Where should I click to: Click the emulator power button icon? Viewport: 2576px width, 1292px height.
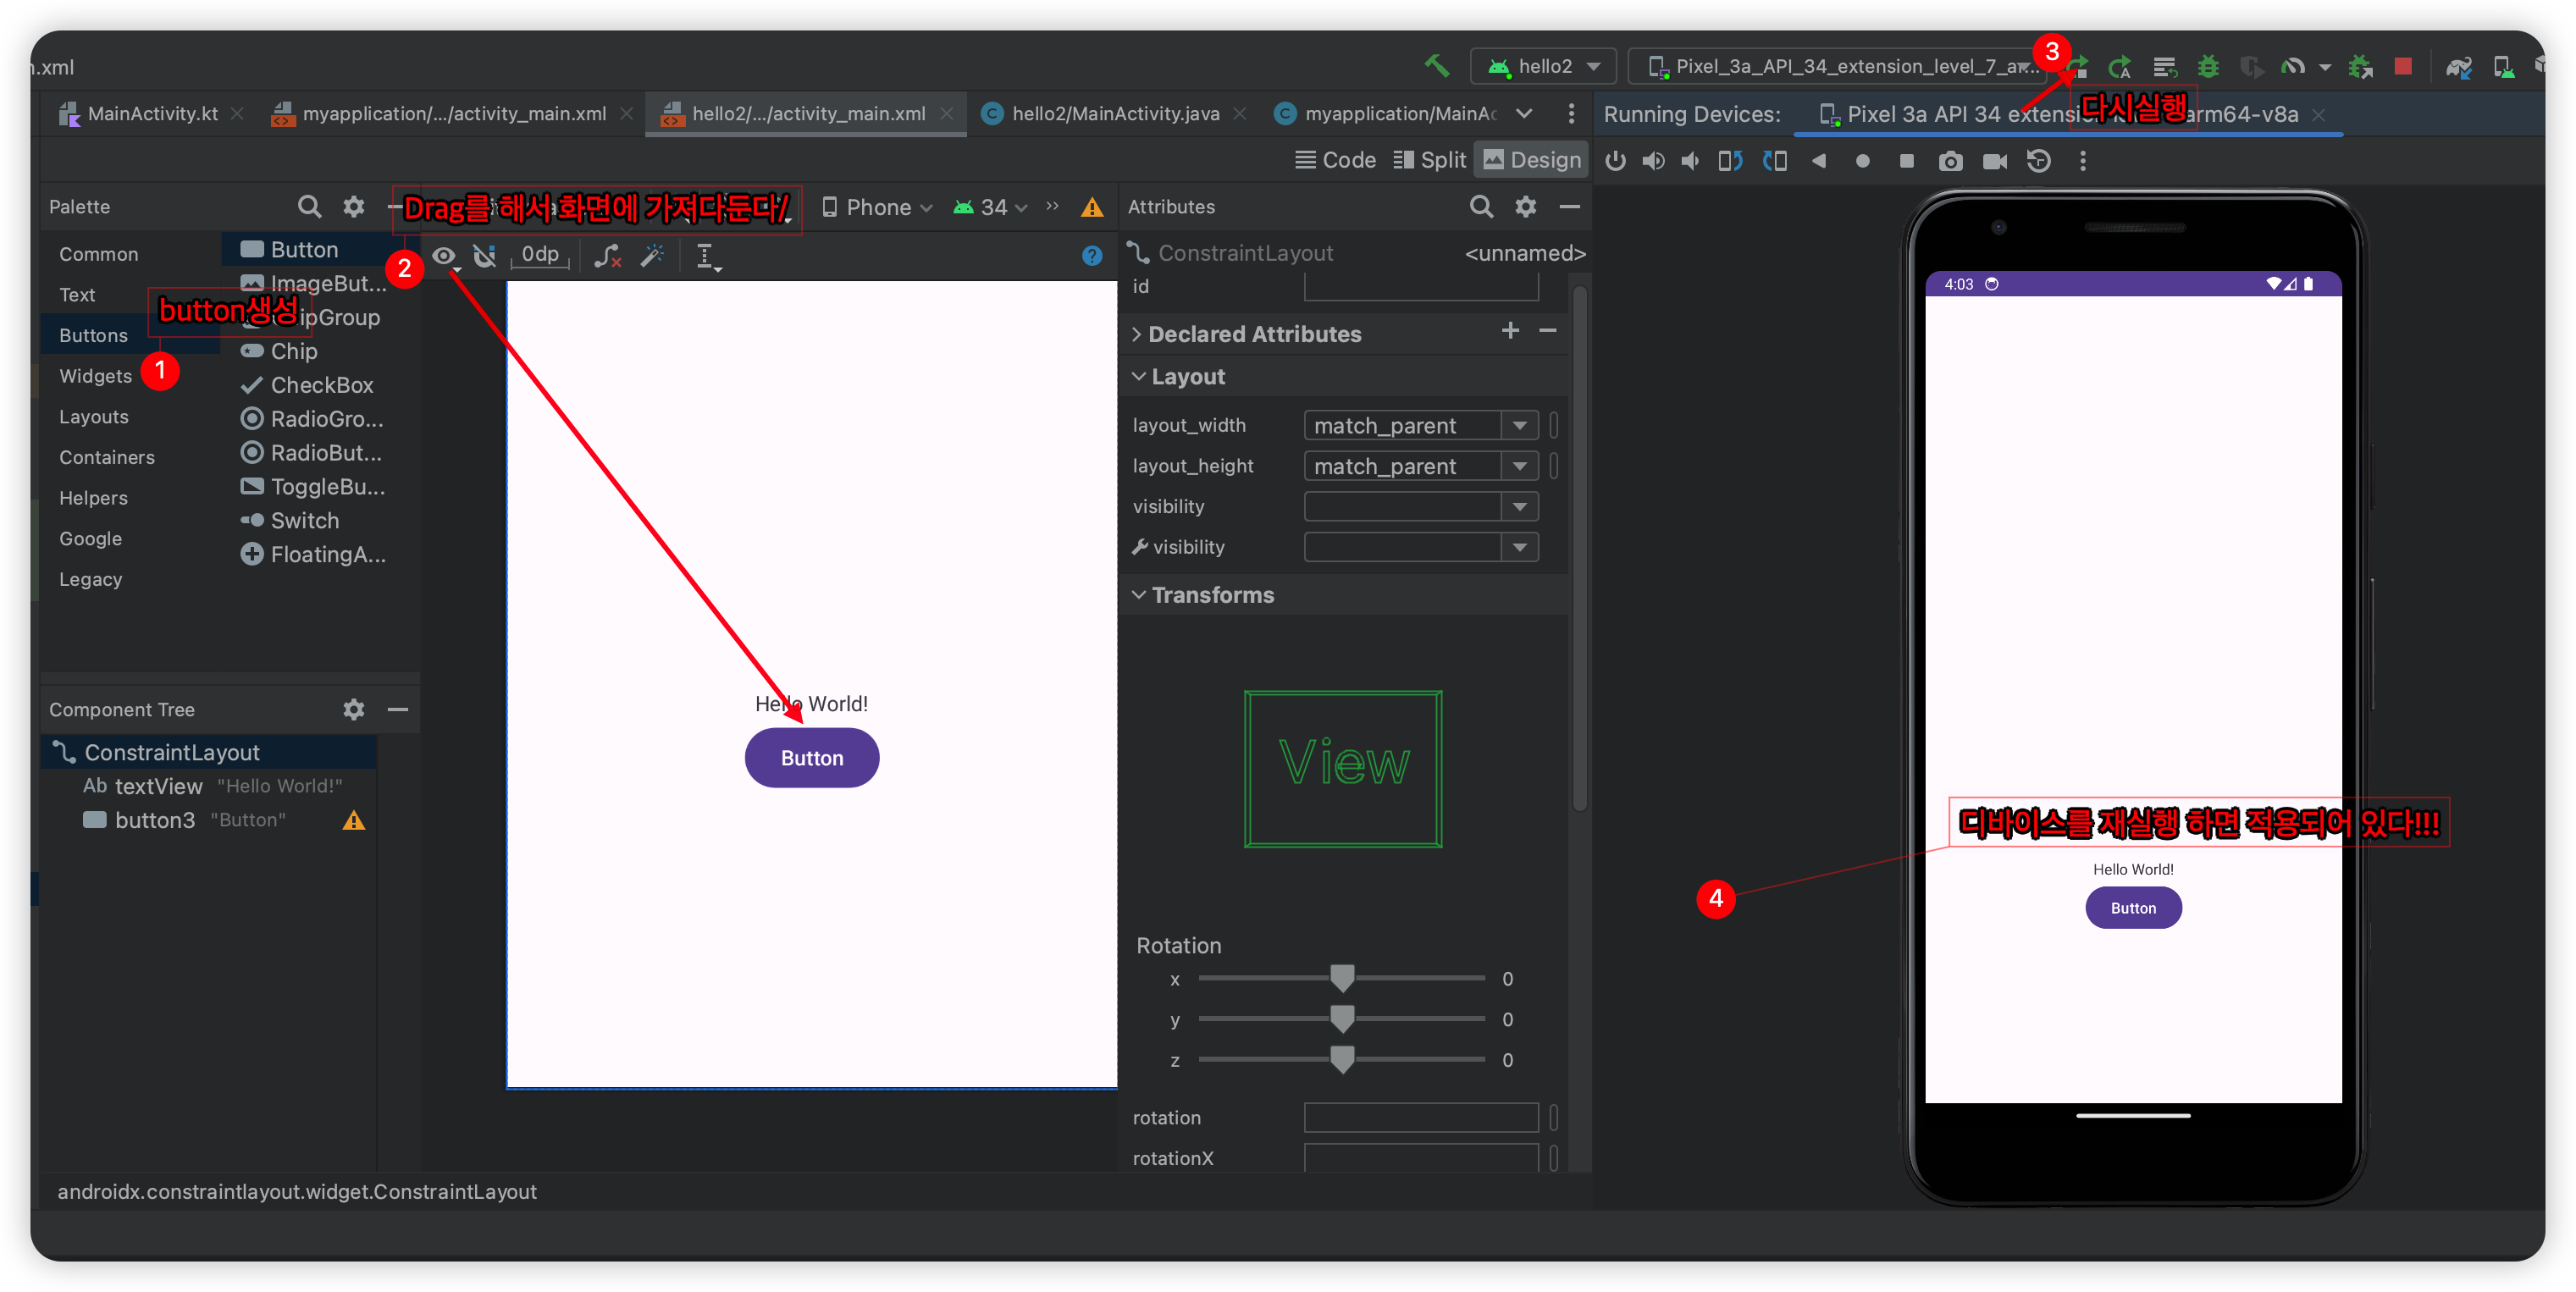pyautogui.click(x=1615, y=161)
